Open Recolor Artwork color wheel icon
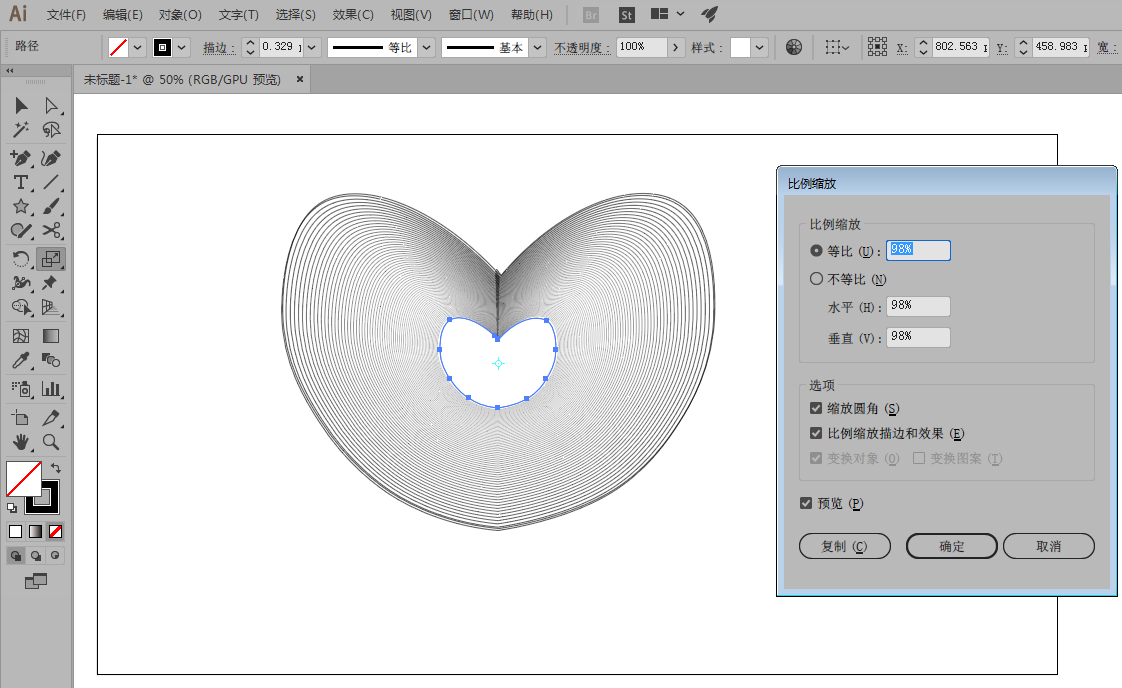The height and width of the screenshot is (688, 1122). (794, 47)
